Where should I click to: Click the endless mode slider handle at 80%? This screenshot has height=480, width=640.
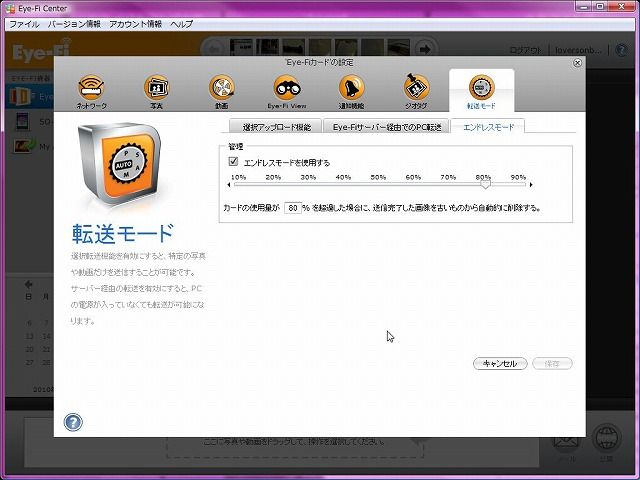pos(485,185)
